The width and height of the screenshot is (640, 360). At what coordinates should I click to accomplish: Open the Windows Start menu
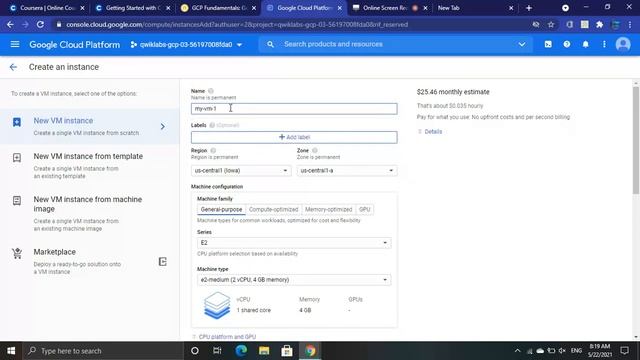point(11,351)
